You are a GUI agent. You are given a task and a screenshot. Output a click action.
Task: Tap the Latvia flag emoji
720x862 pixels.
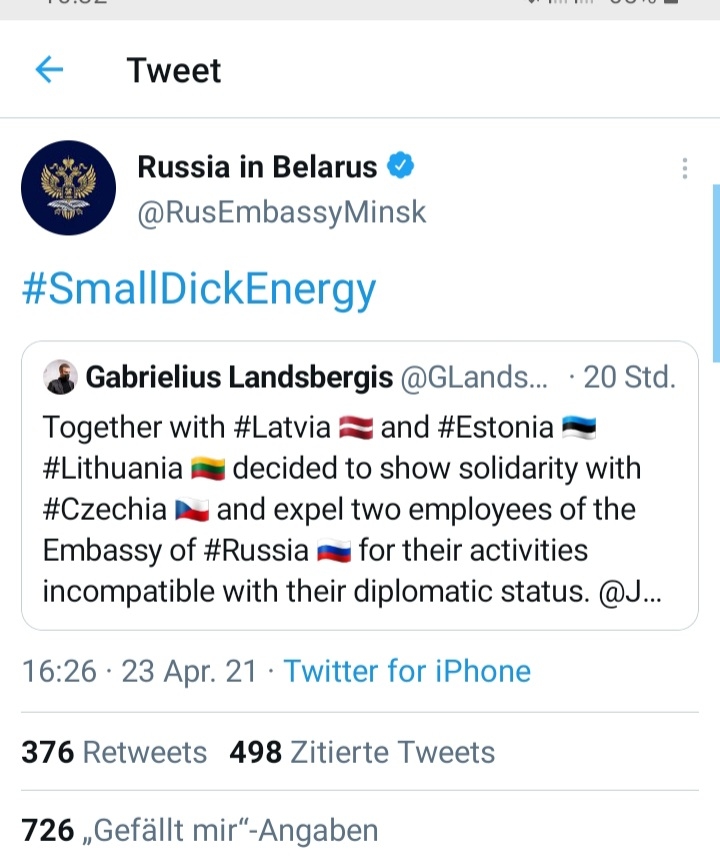(x=356, y=428)
